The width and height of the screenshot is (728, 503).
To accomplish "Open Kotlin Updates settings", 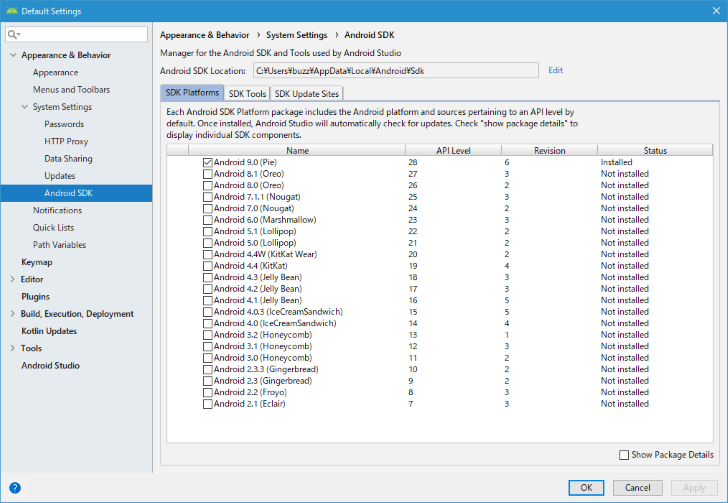I will coord(49,331).
